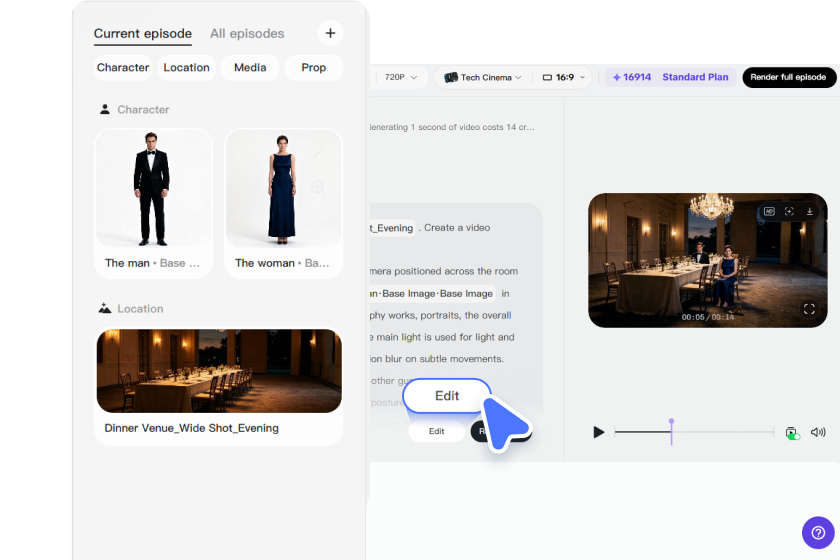Download the generated video

coord(809,211)
